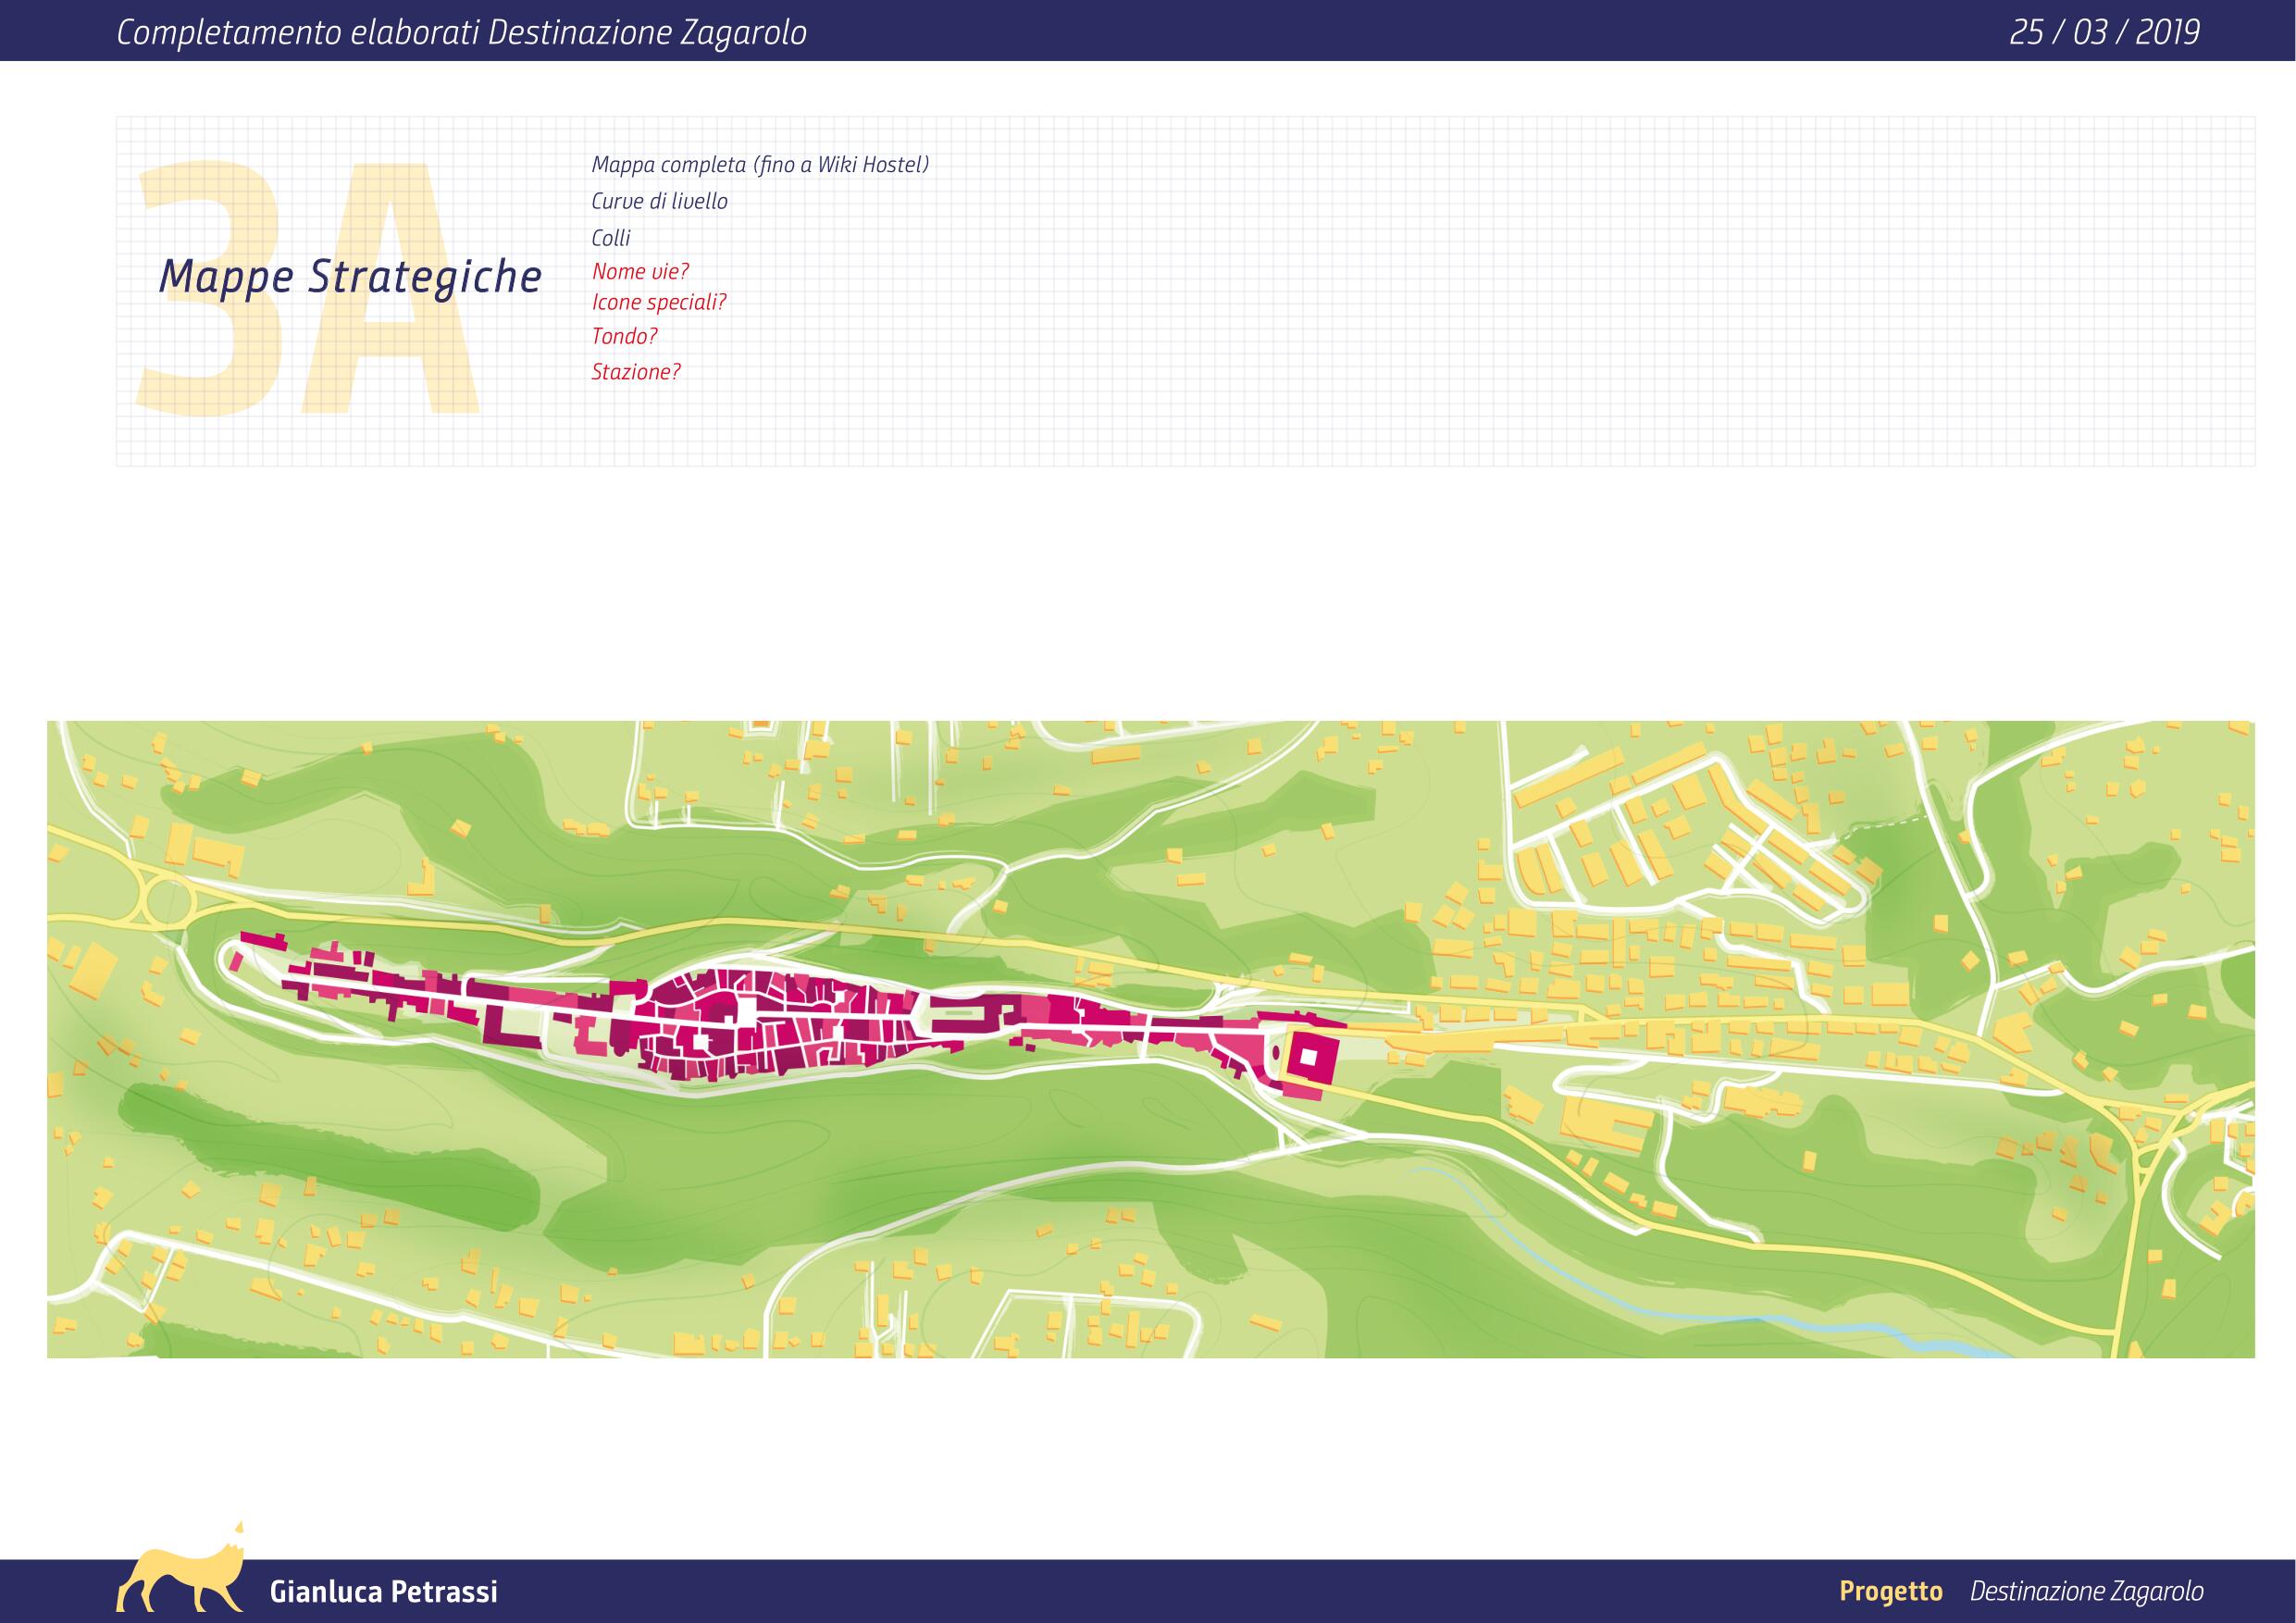The image size is (2296, 1623).
Task: Select the red 'Stazione?' note
Action: click(636, 372)
